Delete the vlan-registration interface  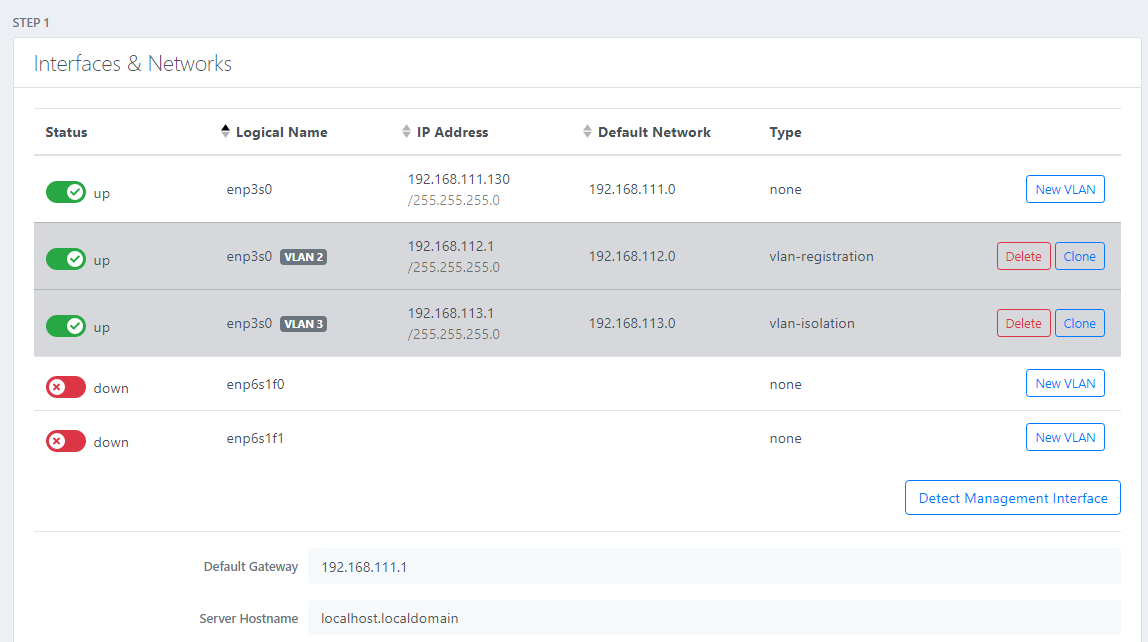pos(1023,256)
